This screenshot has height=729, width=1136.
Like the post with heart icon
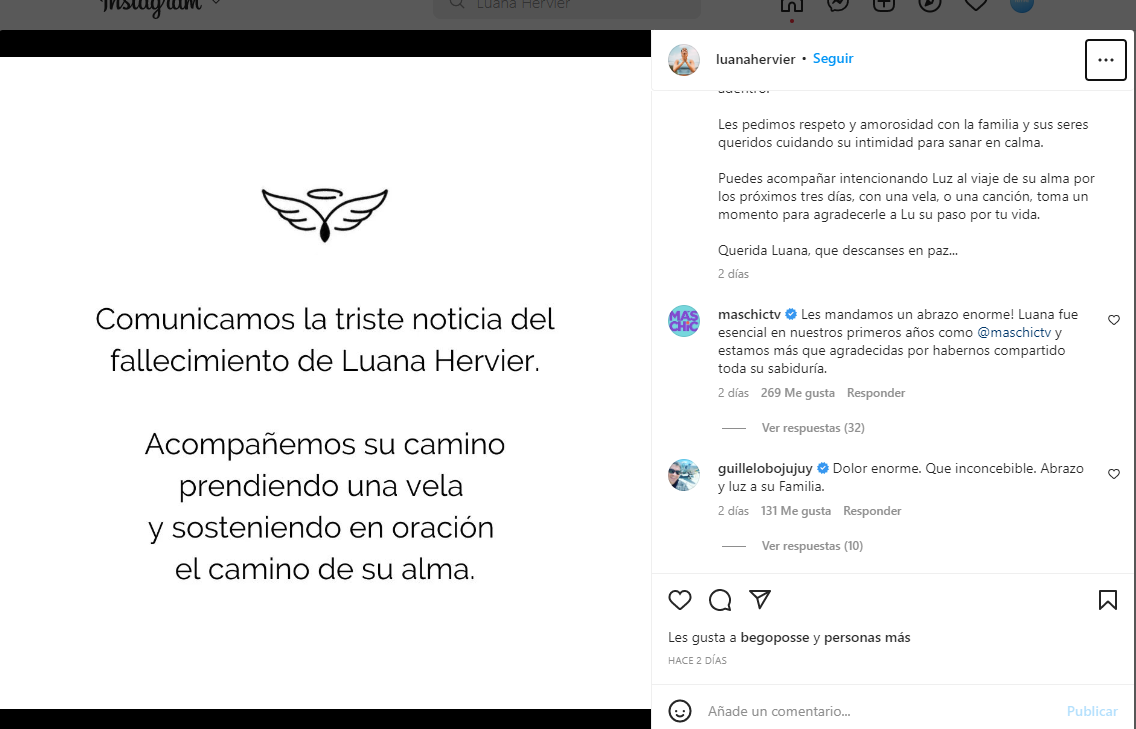tap(680, 600)
